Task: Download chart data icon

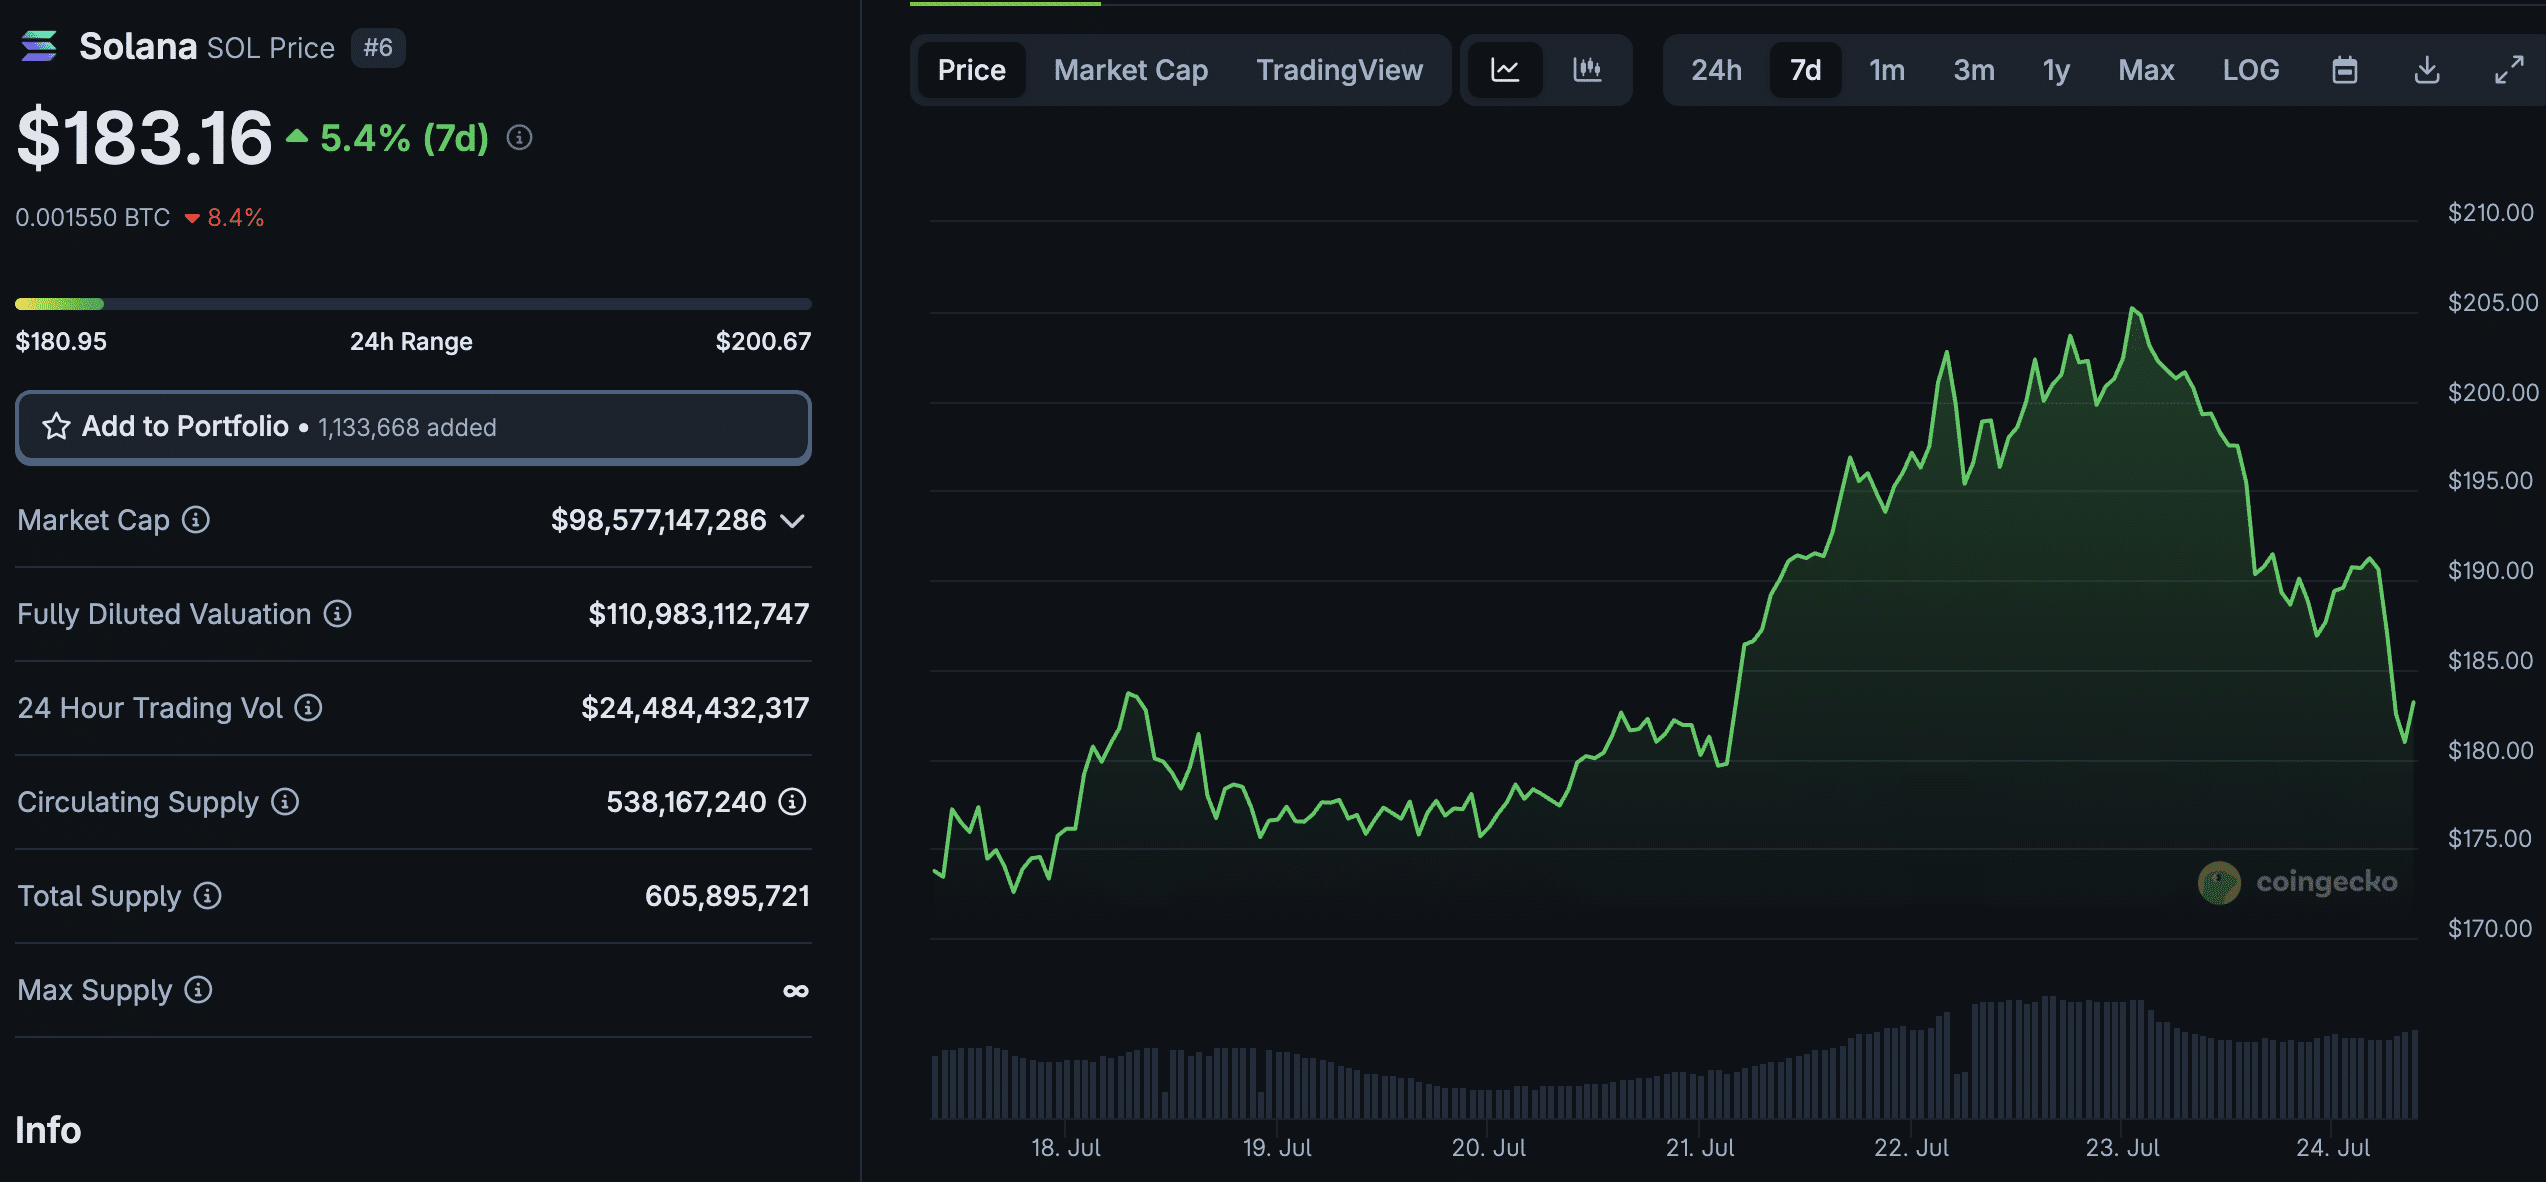Action: tap(2427, 70)
